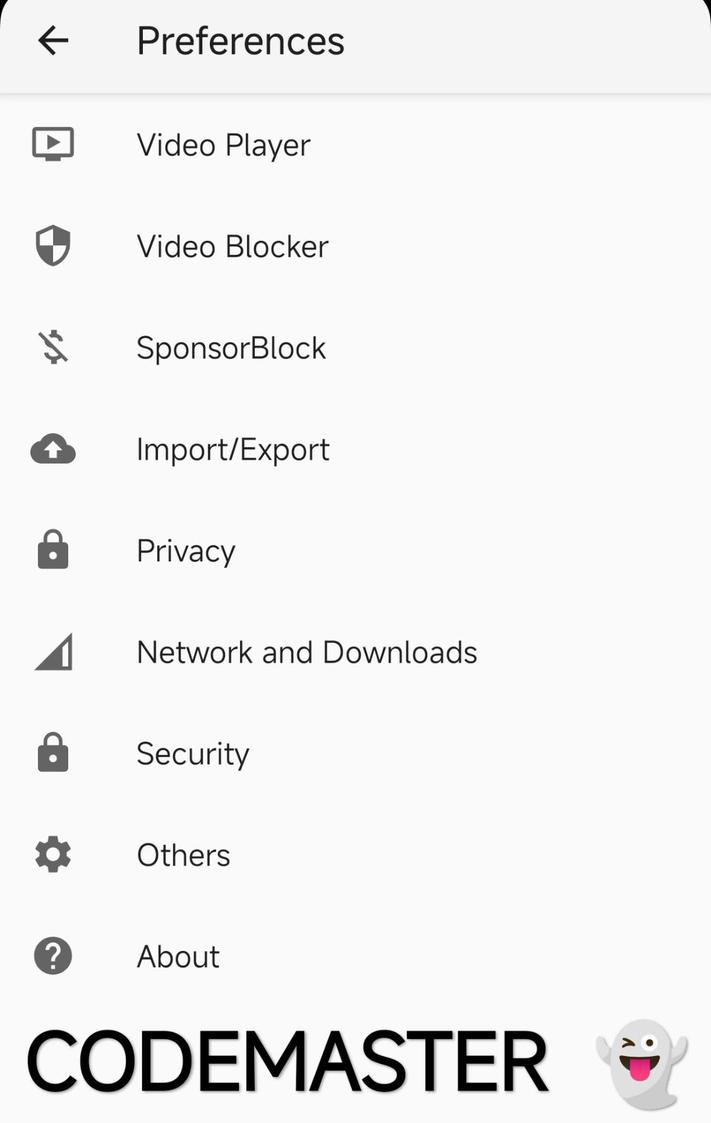The height and width of the screenshot is (1123, 711).
Task: Click the back arrow icon
Action: tap(52, 40)
